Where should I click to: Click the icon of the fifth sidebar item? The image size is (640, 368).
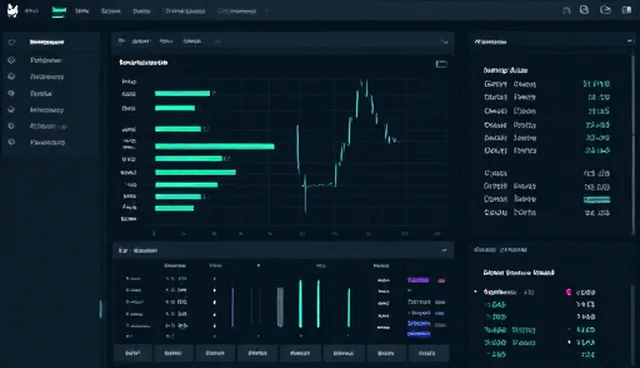[11, 109]
